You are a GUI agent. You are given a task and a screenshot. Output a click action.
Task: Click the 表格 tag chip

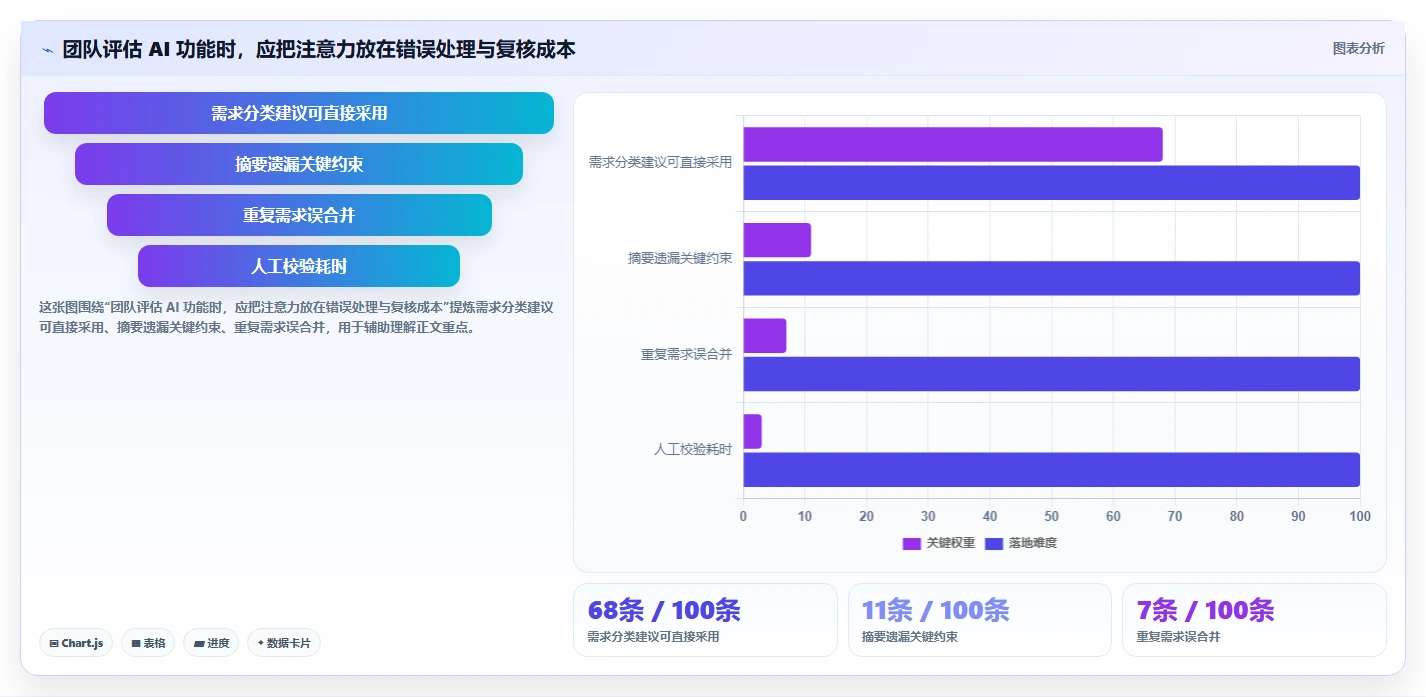coord(148,643)
